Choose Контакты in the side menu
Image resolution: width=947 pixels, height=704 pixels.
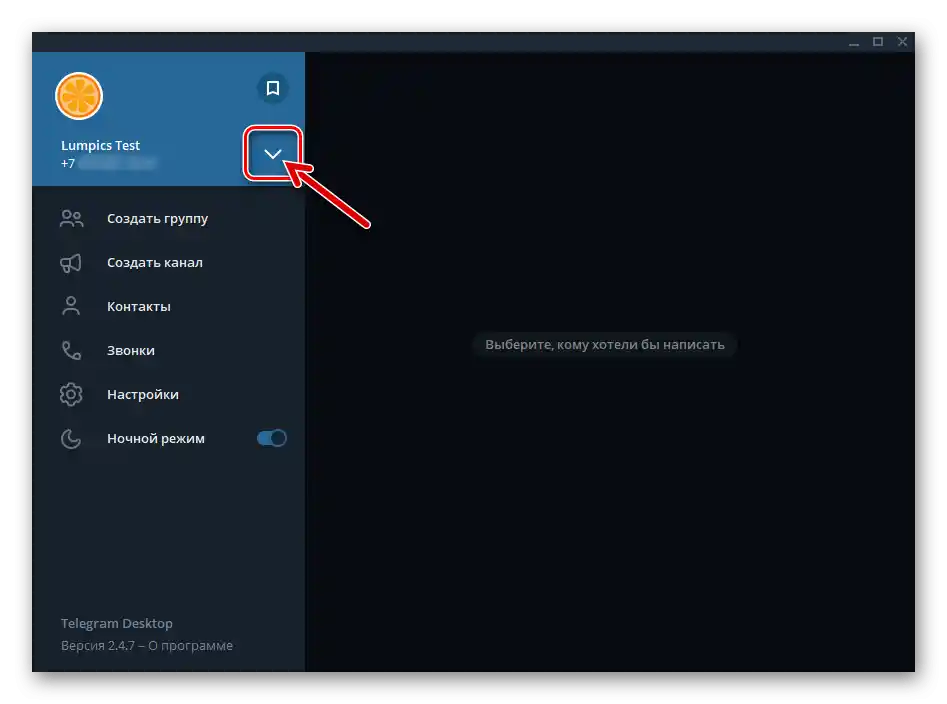[x=138, y=306]
